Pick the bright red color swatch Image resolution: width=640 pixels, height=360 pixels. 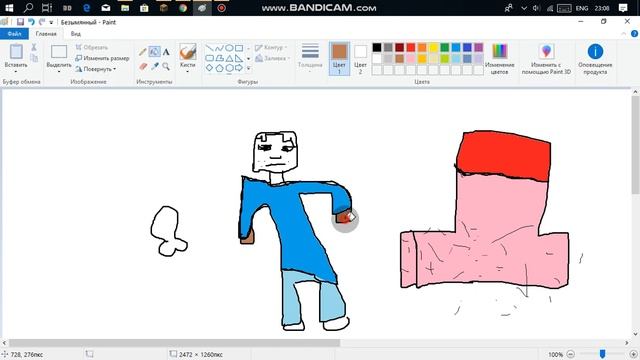(x=411, y=47)
